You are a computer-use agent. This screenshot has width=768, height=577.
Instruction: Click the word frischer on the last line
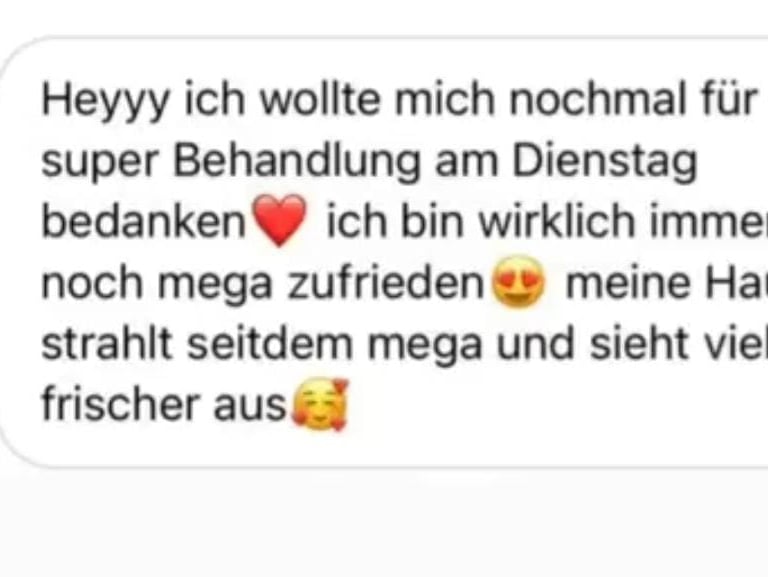tap(121, 404)
